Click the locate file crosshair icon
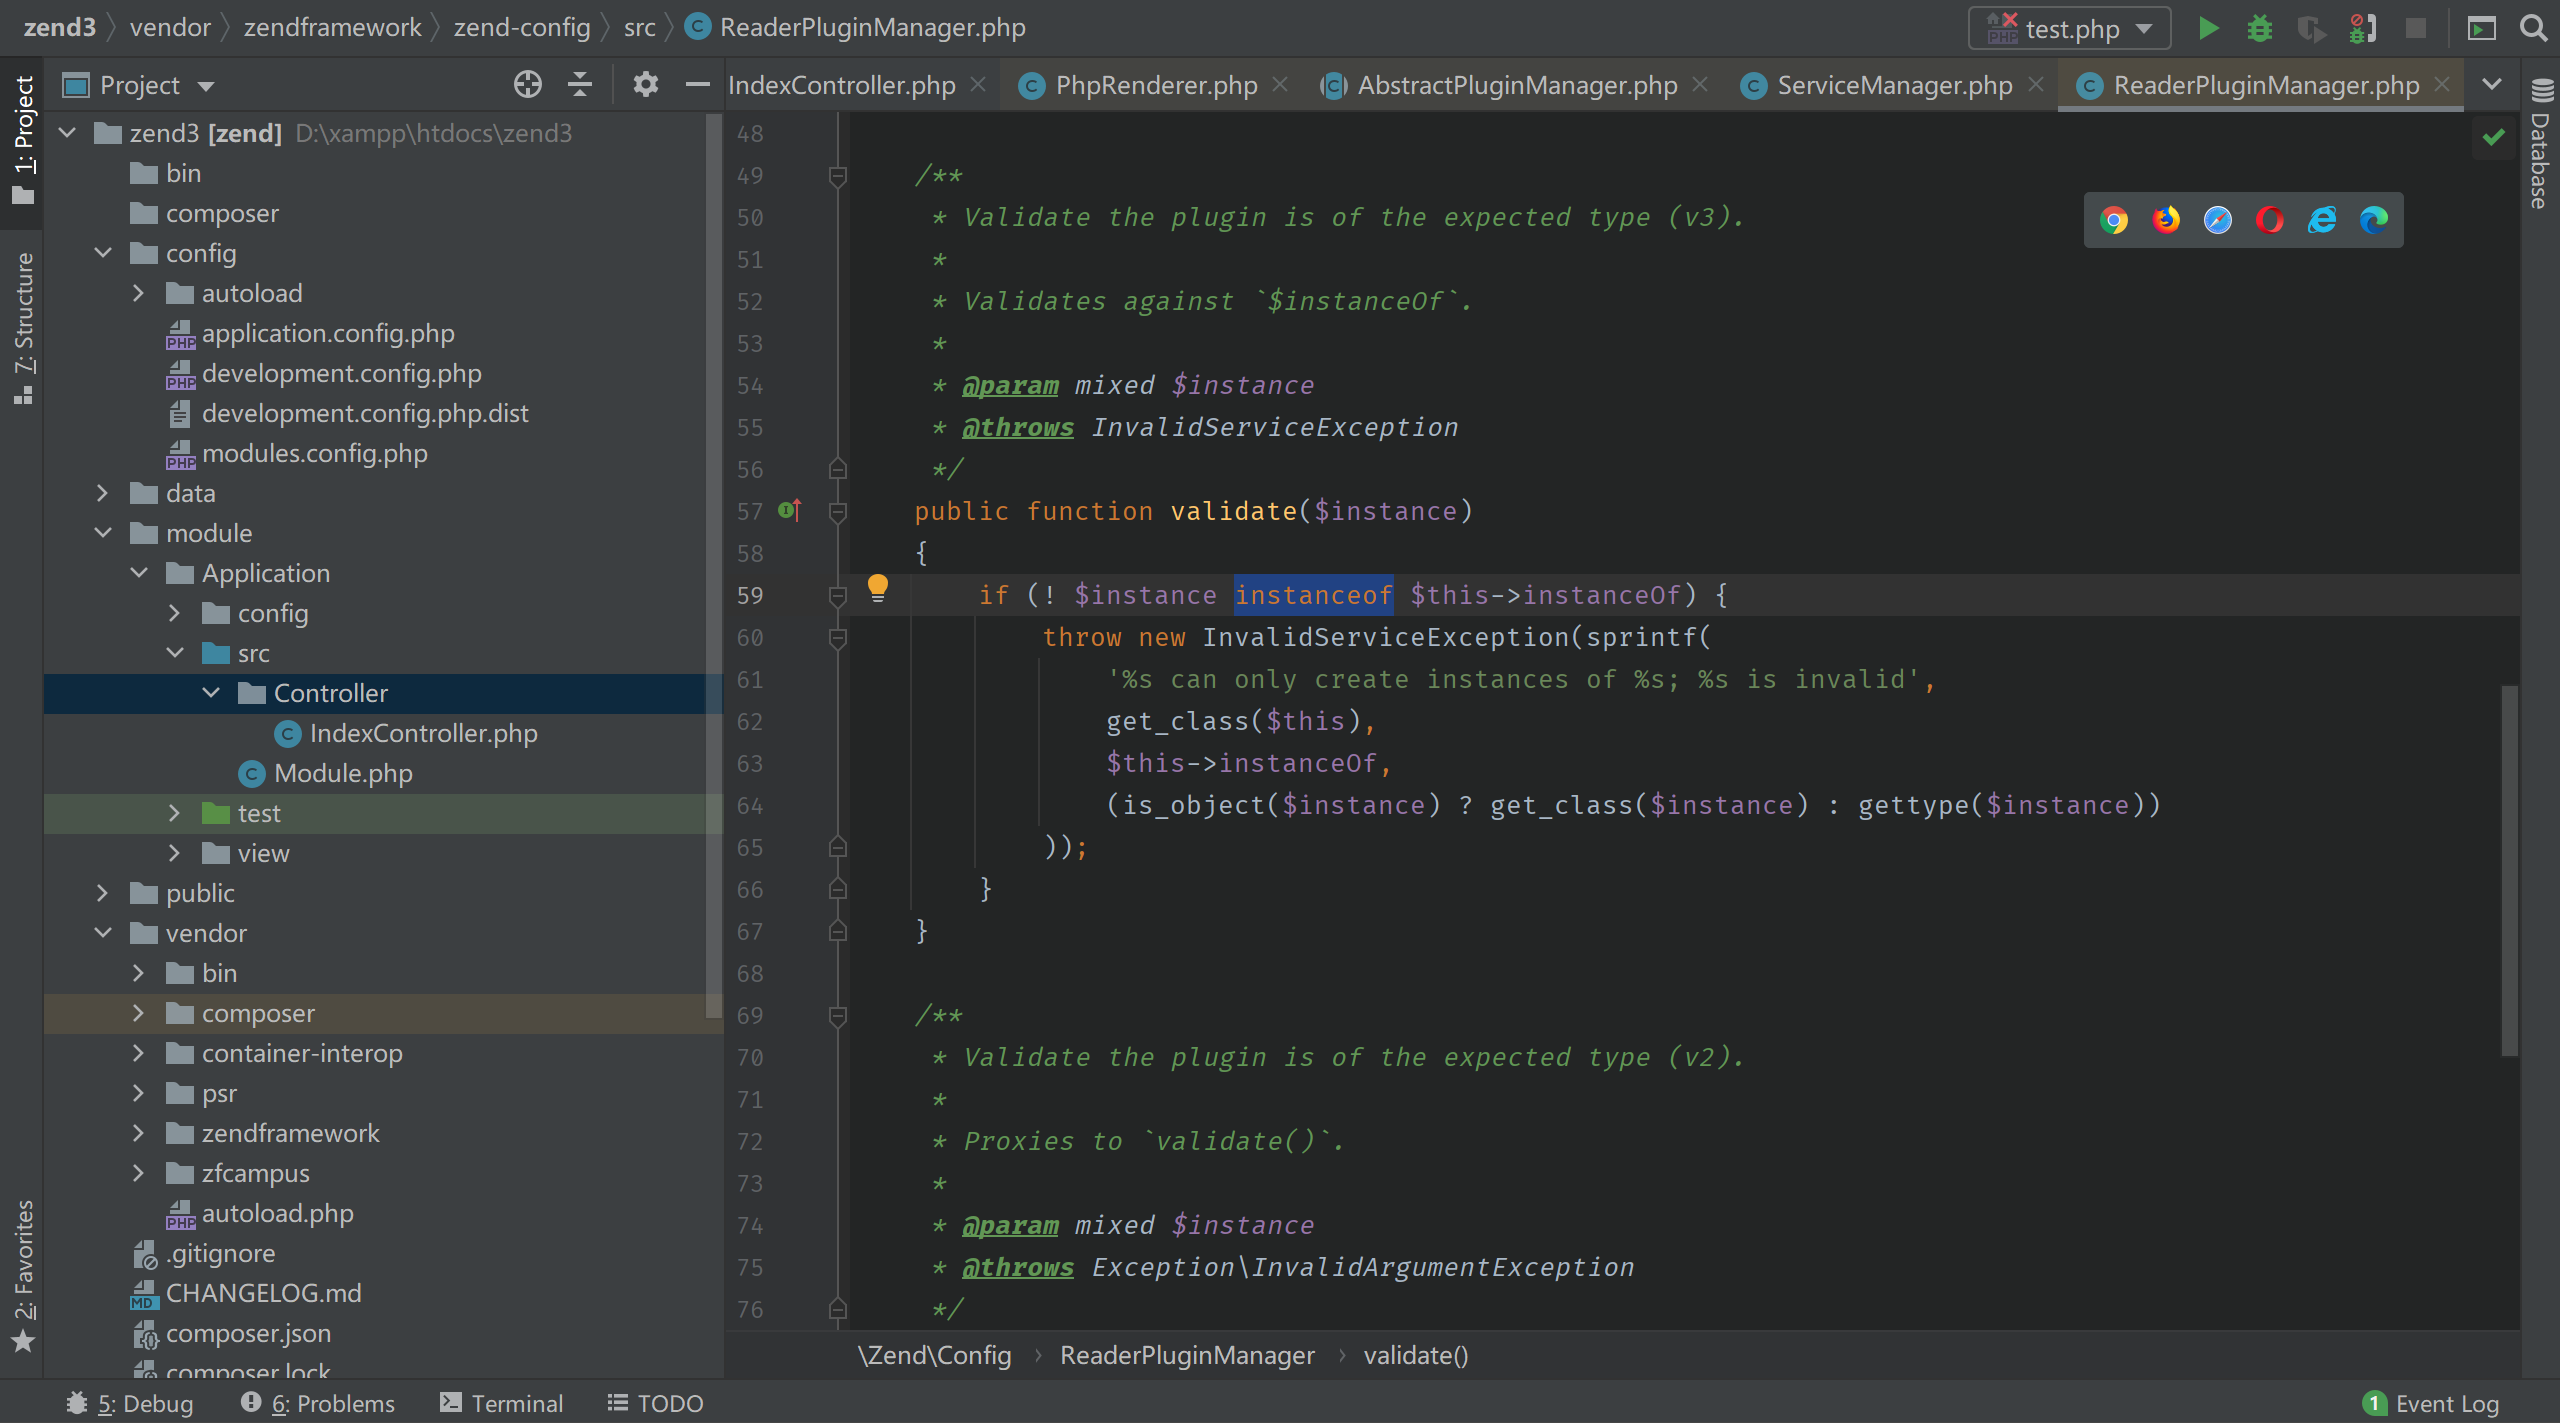This screenshot has width=2560, height=1423. (x=527, y=85)
